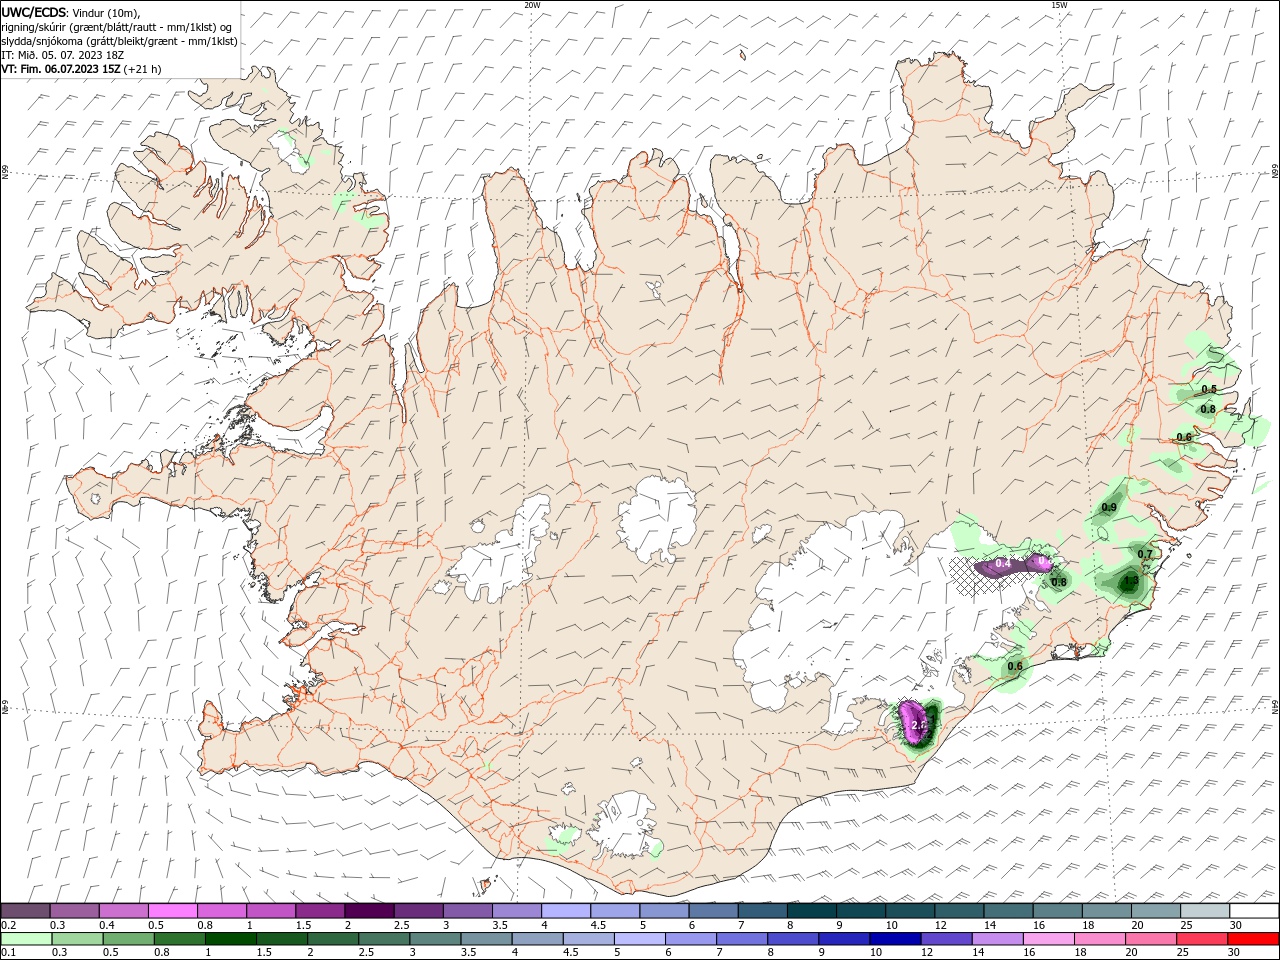Image resolution: width=1280 pixels, height=960 pixels.
Task: Click the 1.3 precipitation value on the map
Action: click(1130, 580)
